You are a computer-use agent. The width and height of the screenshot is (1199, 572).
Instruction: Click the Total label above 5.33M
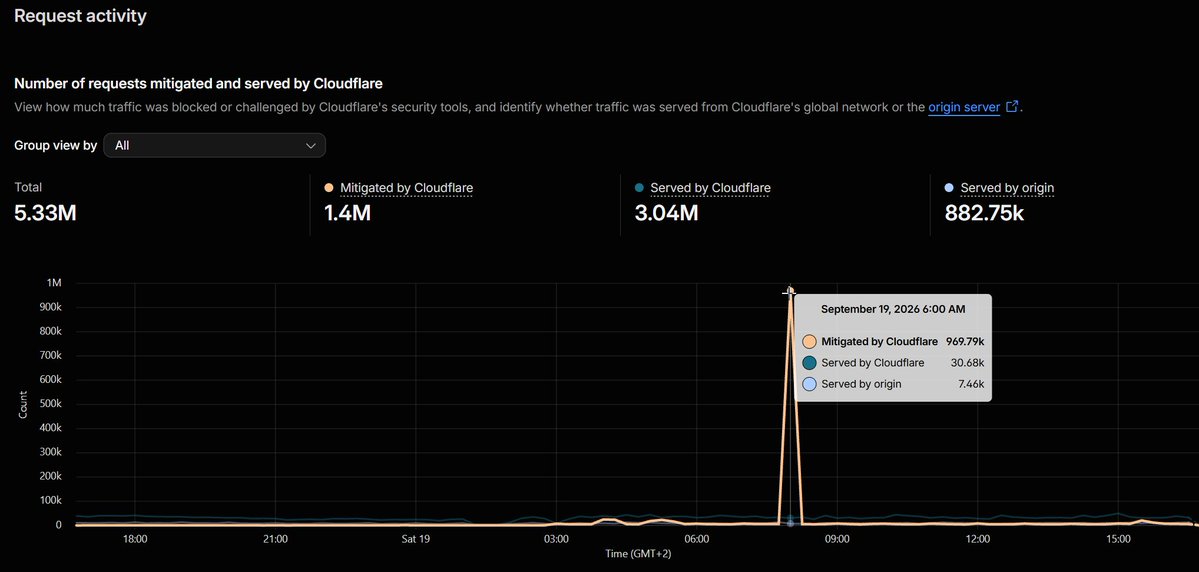28,187
